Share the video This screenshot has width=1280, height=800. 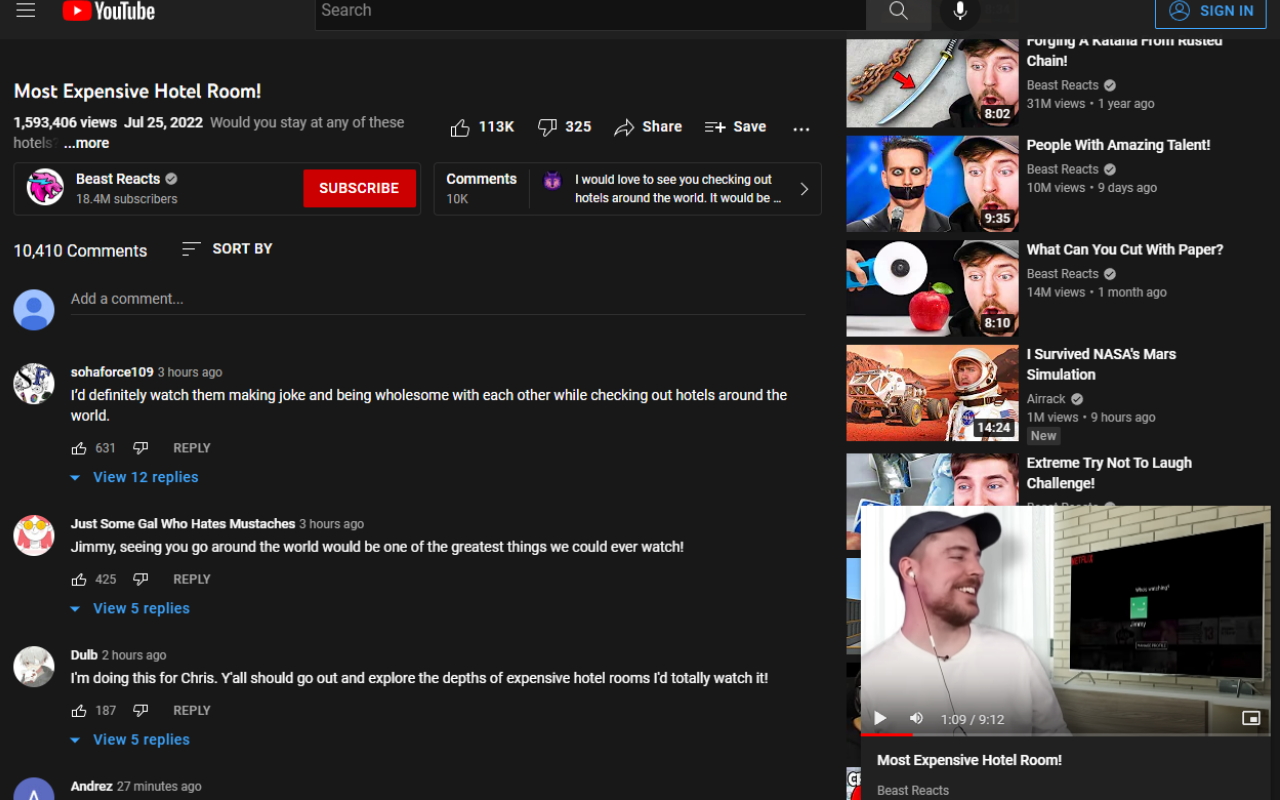(x=648, y=127)
